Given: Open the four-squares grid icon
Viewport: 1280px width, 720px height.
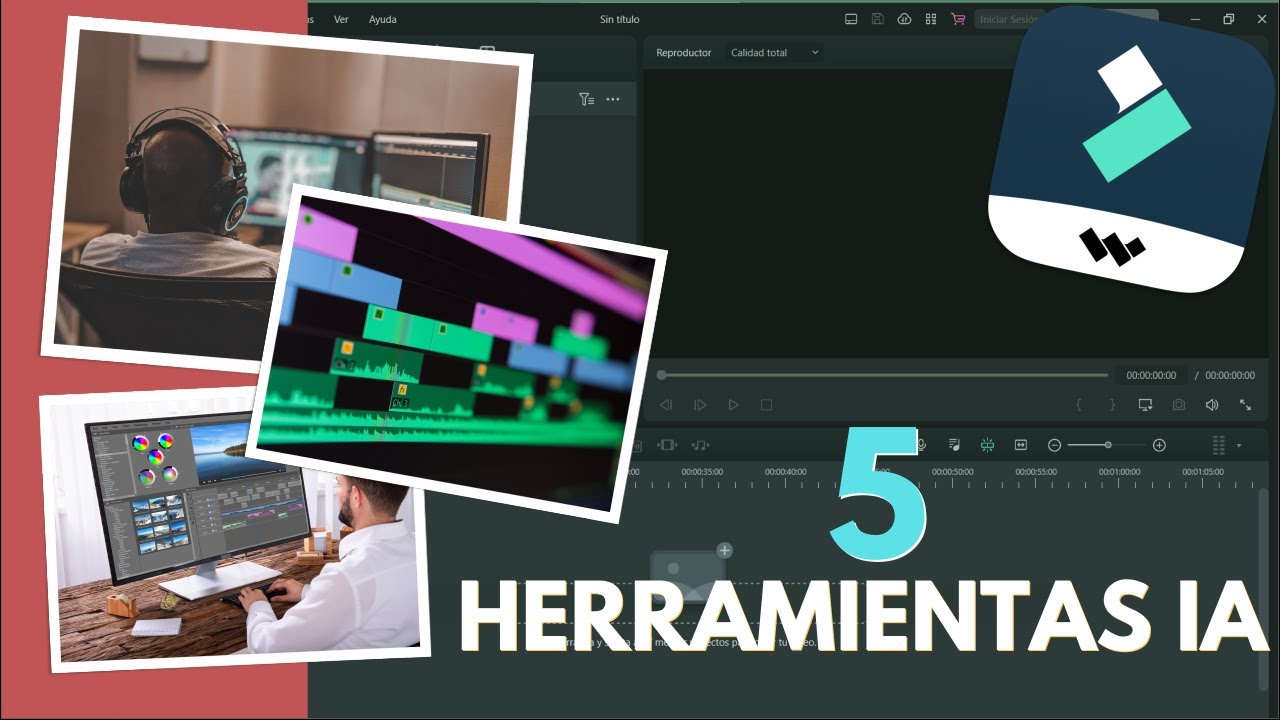Looking at the screenshot, I should point(931,19).
